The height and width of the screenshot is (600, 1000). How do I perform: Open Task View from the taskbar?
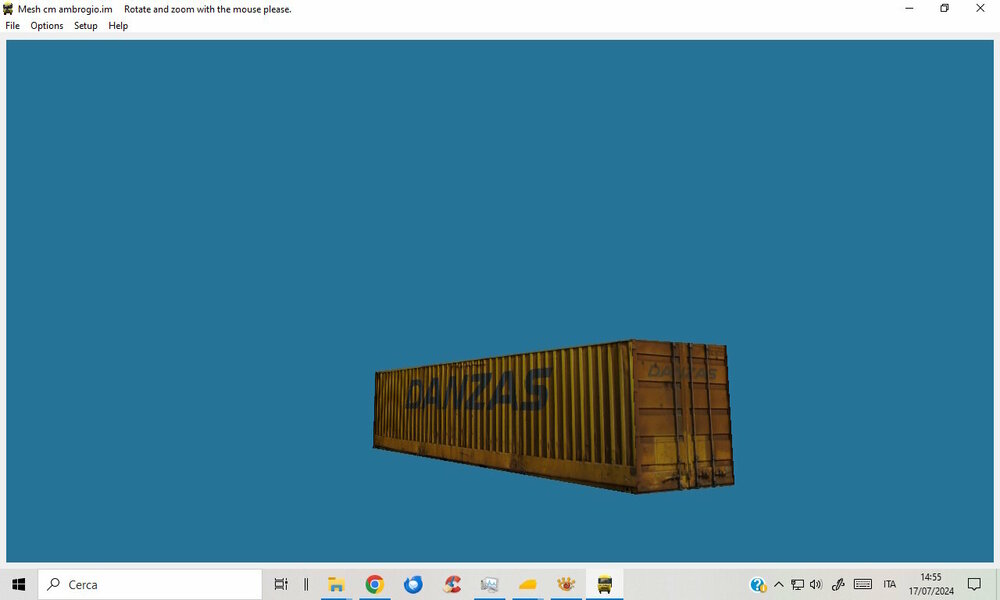281,584
